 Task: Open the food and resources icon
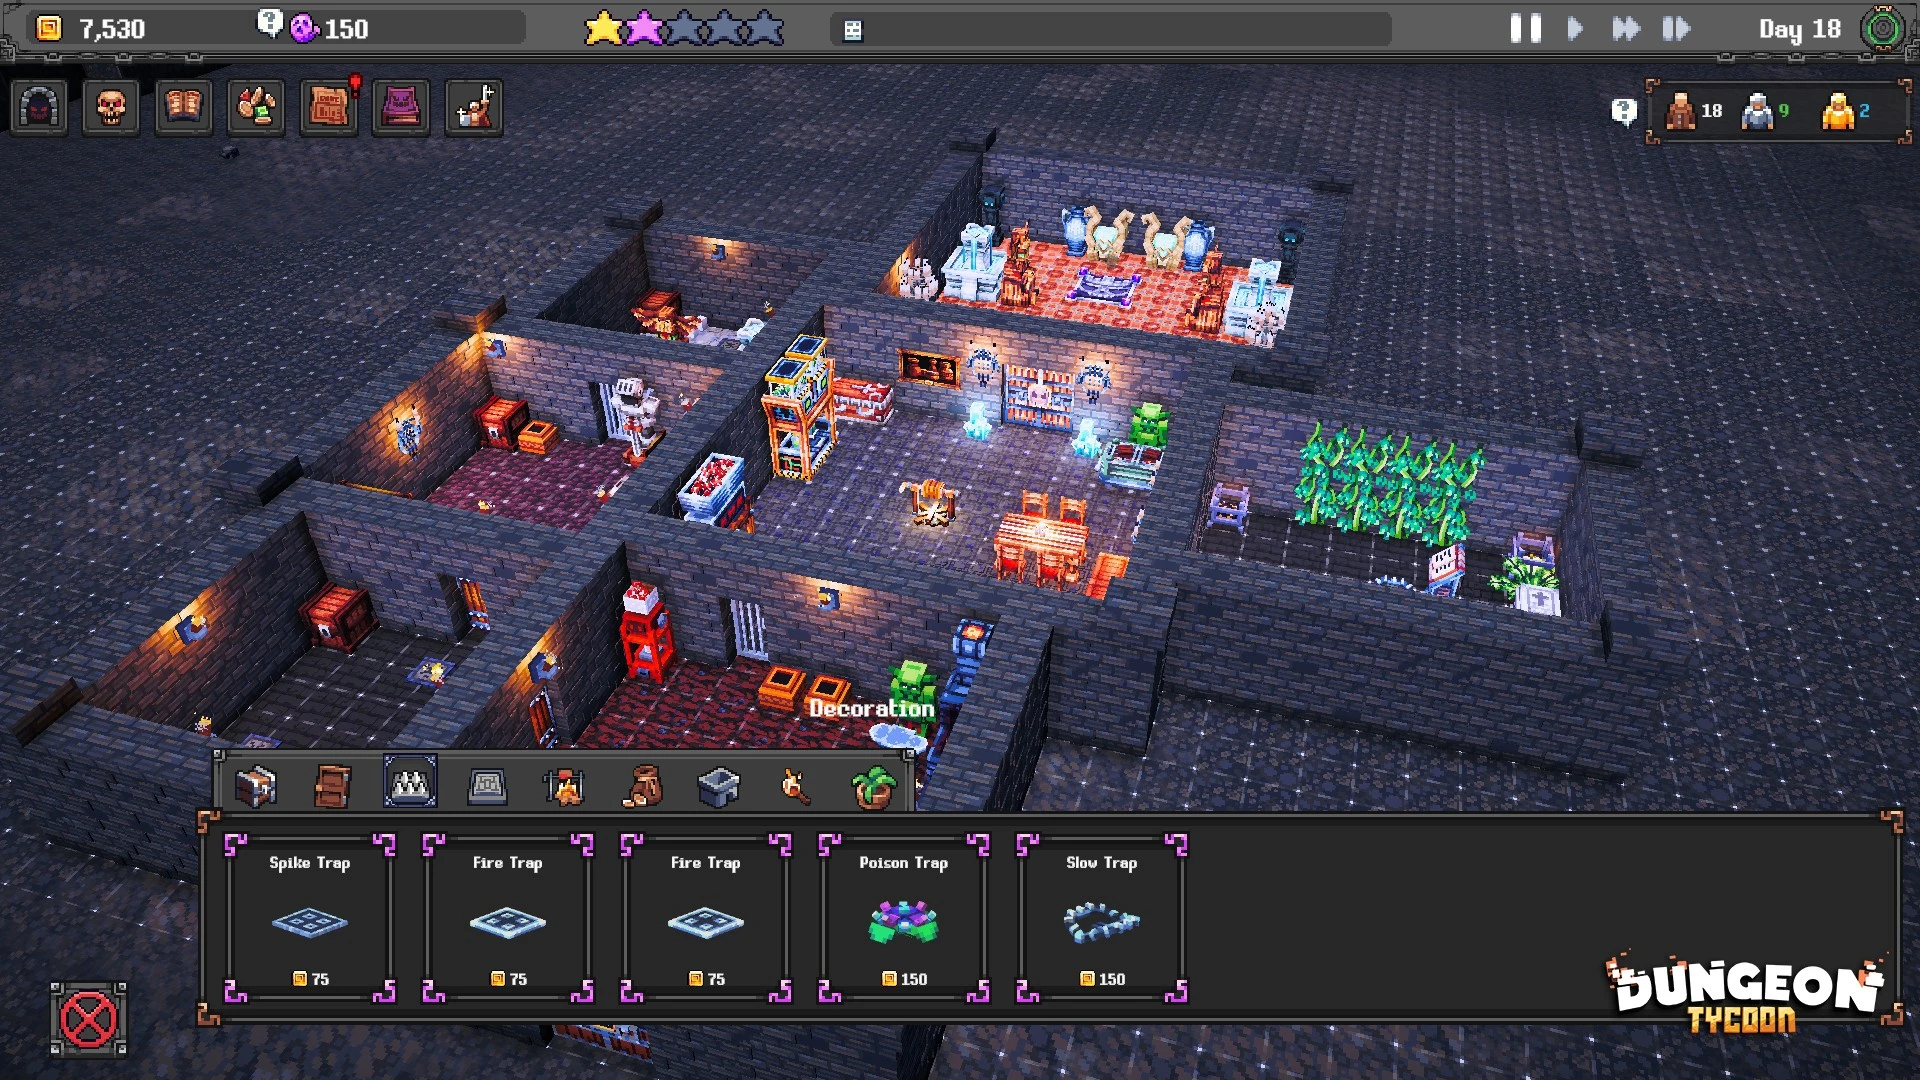pyautogui.click(x=256, y=107)
